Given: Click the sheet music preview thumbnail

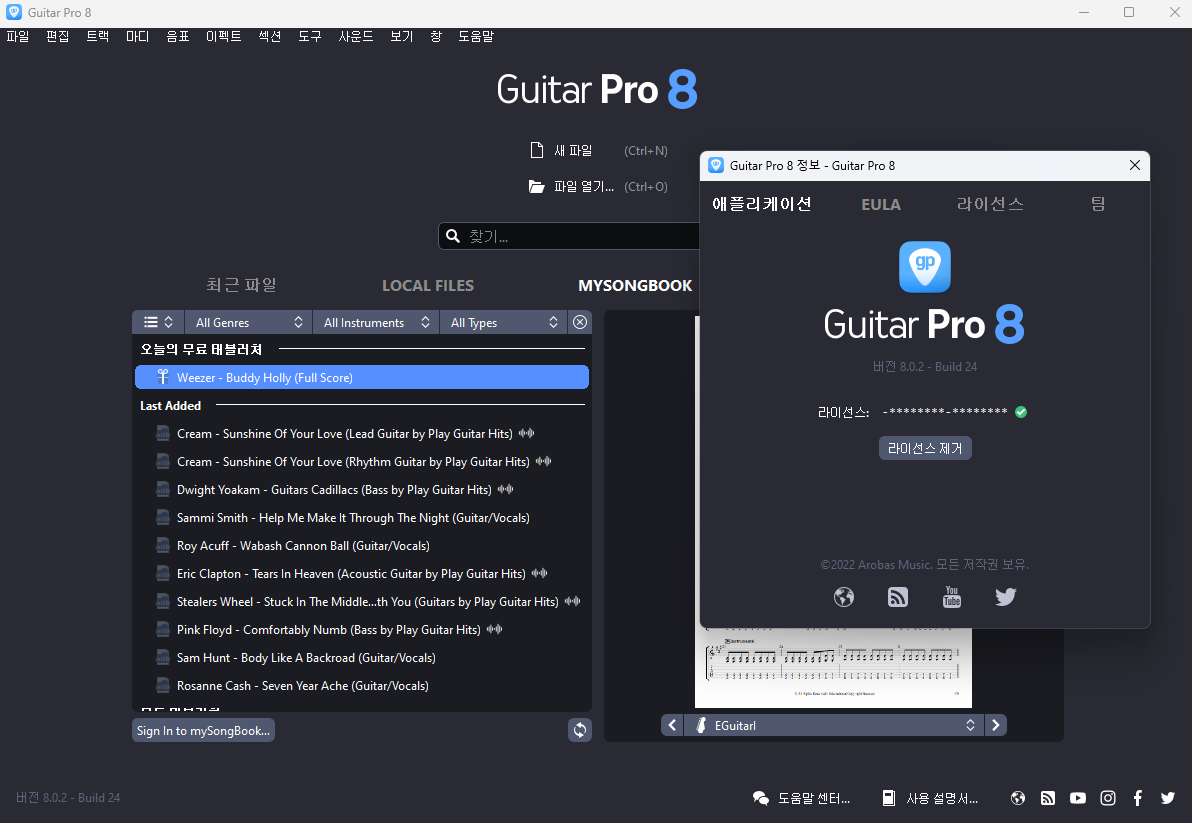Looking at the screenshot, I should (x=833, y=668).
